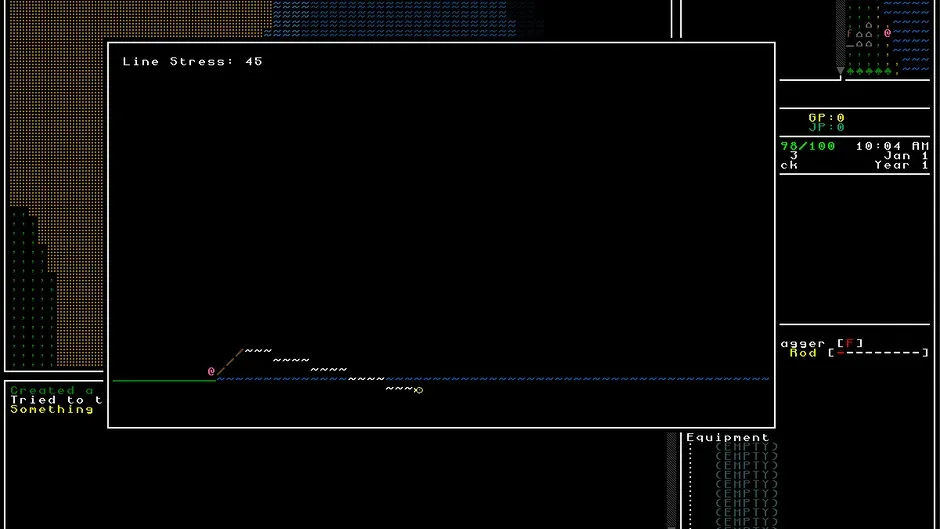Open the Equipment panel header

[728, 437]
